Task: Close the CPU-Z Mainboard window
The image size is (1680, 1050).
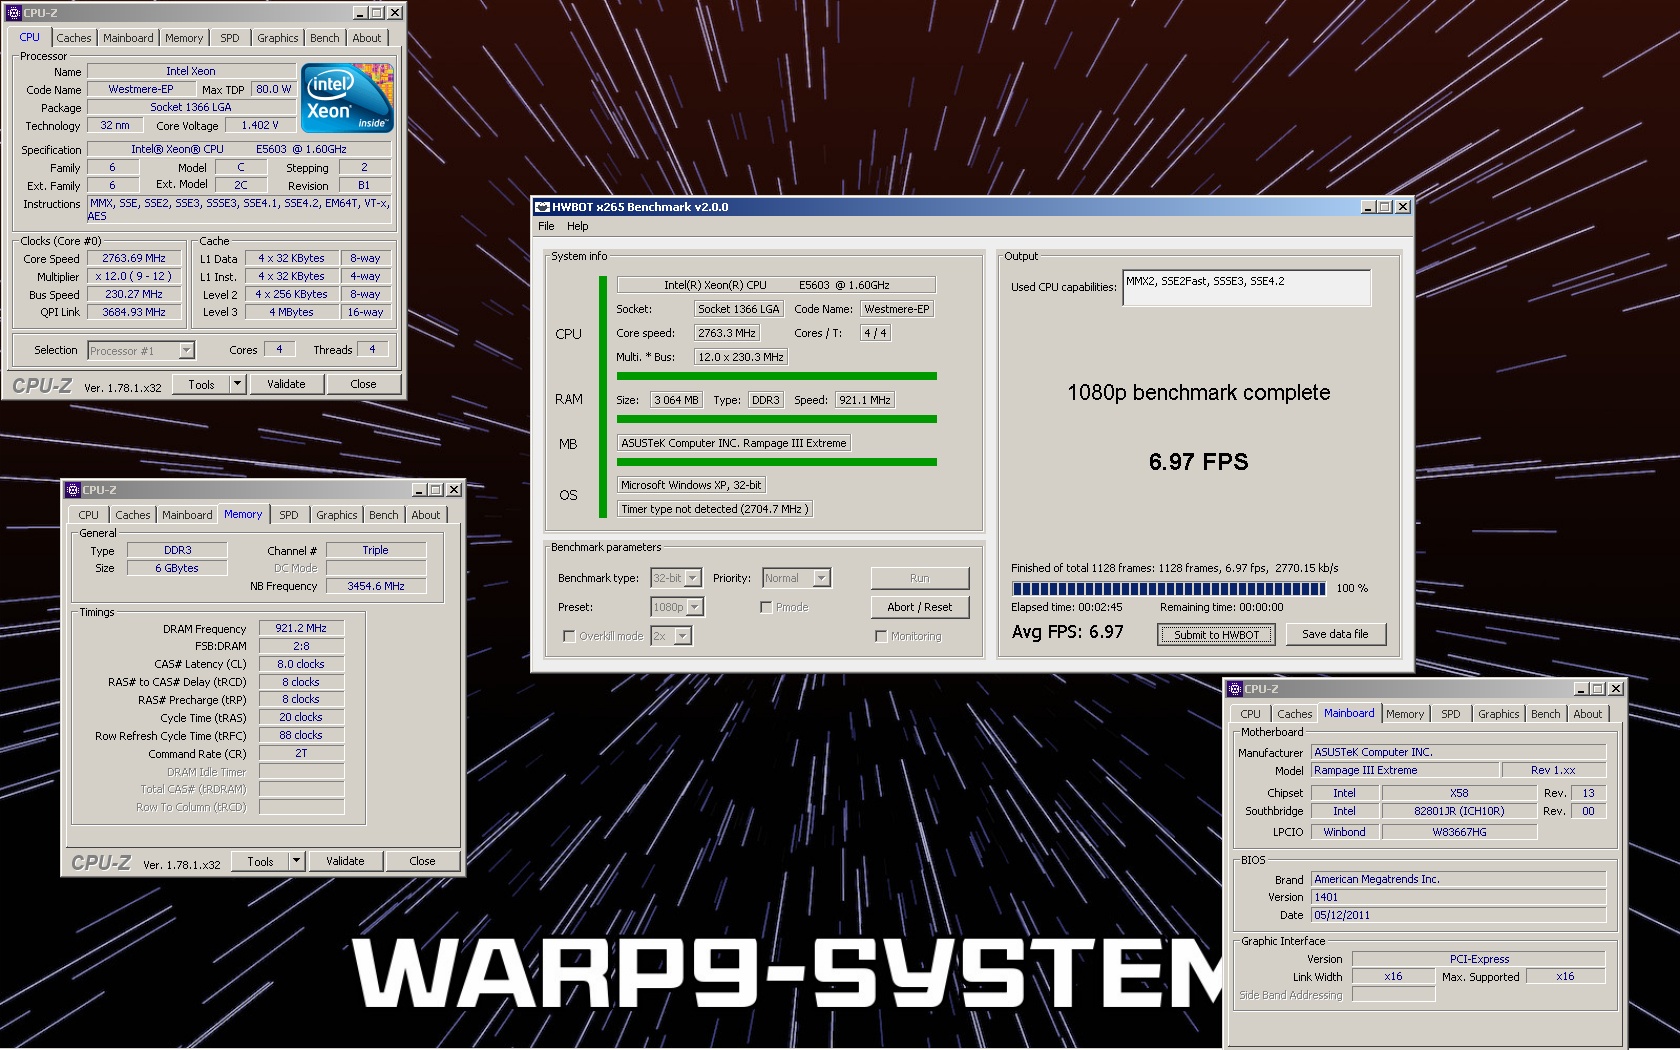Action: coord(1616,689)
